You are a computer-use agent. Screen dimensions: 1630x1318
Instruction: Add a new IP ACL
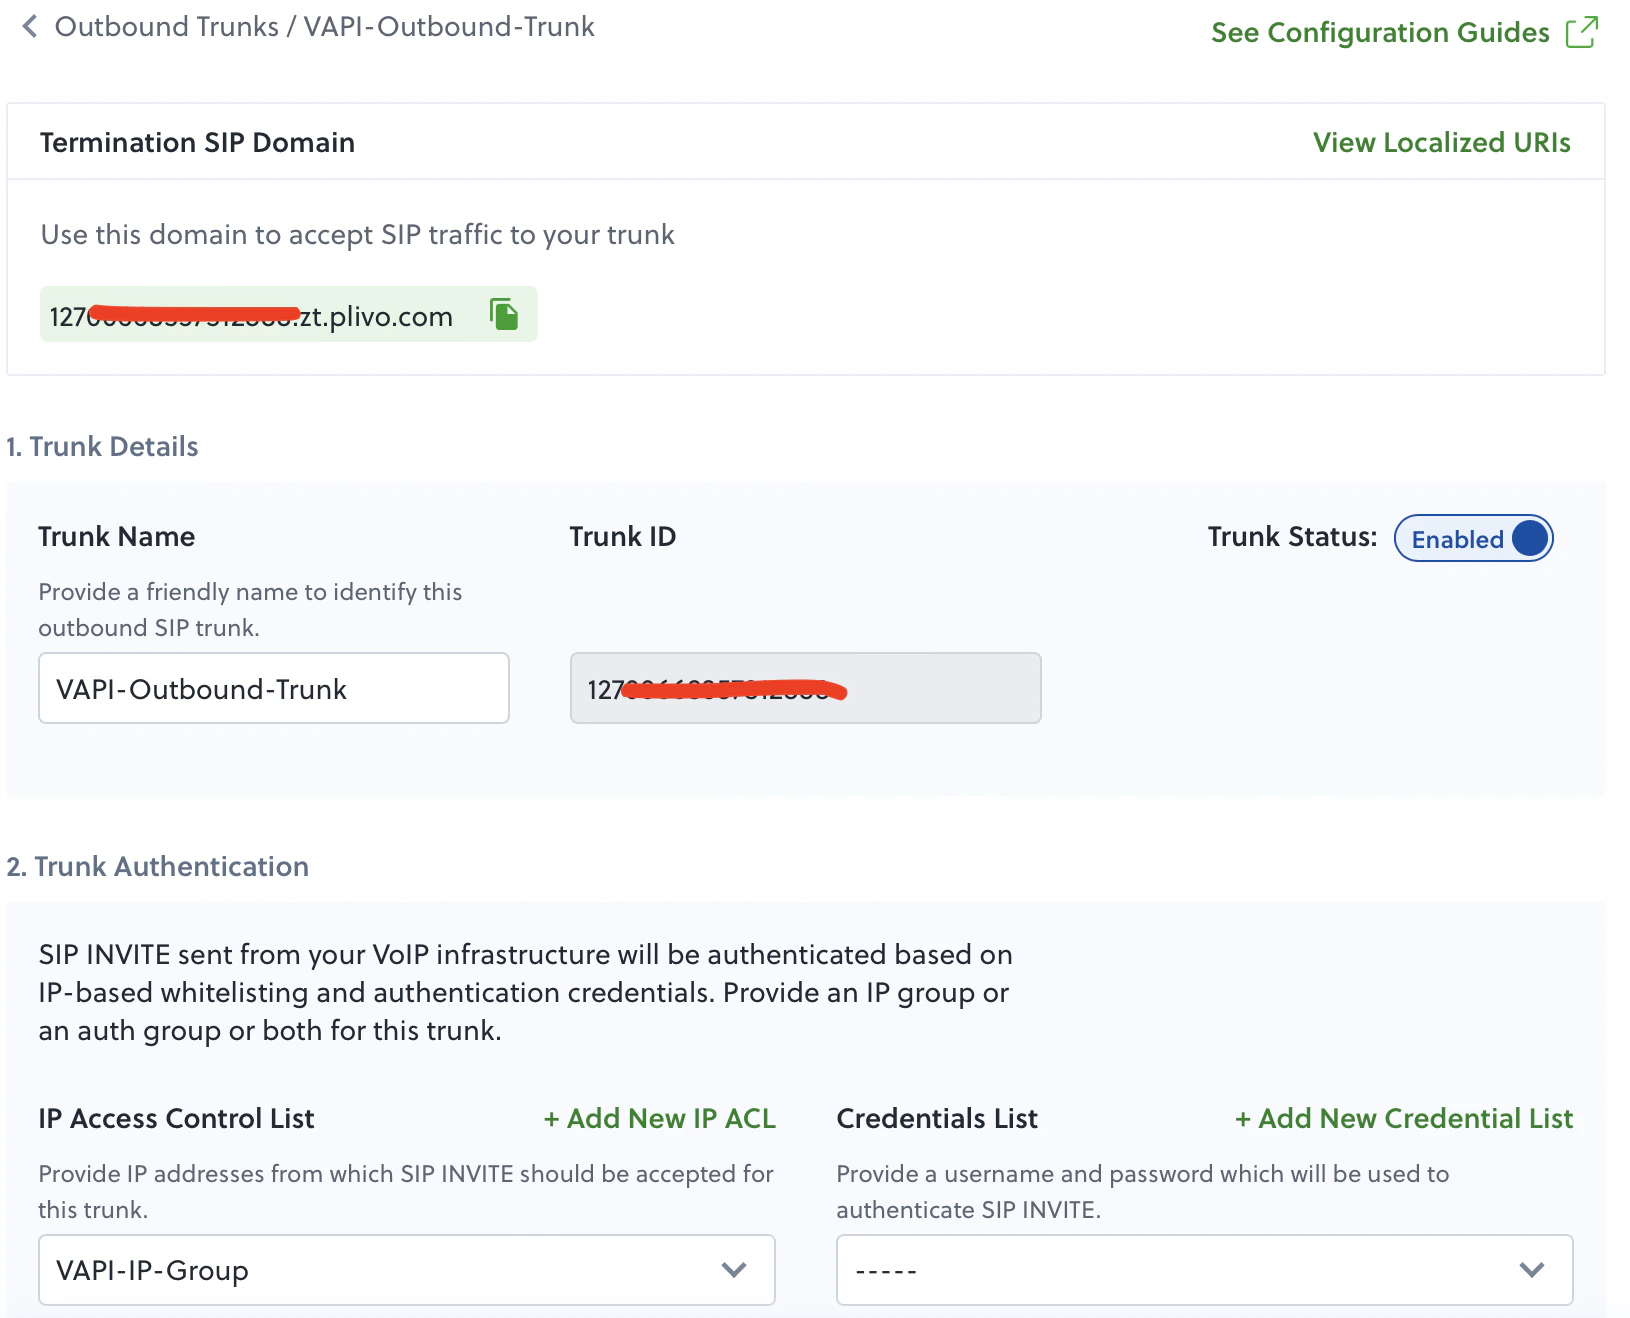click(659, 1118)
